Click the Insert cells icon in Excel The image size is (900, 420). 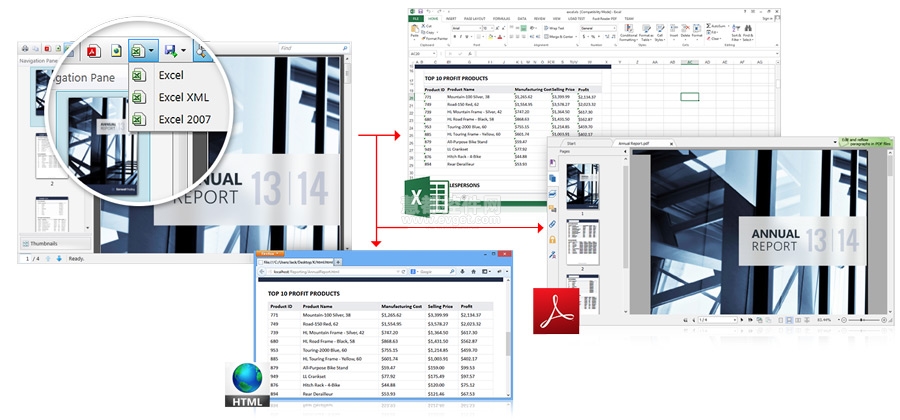tap(674, 29)
